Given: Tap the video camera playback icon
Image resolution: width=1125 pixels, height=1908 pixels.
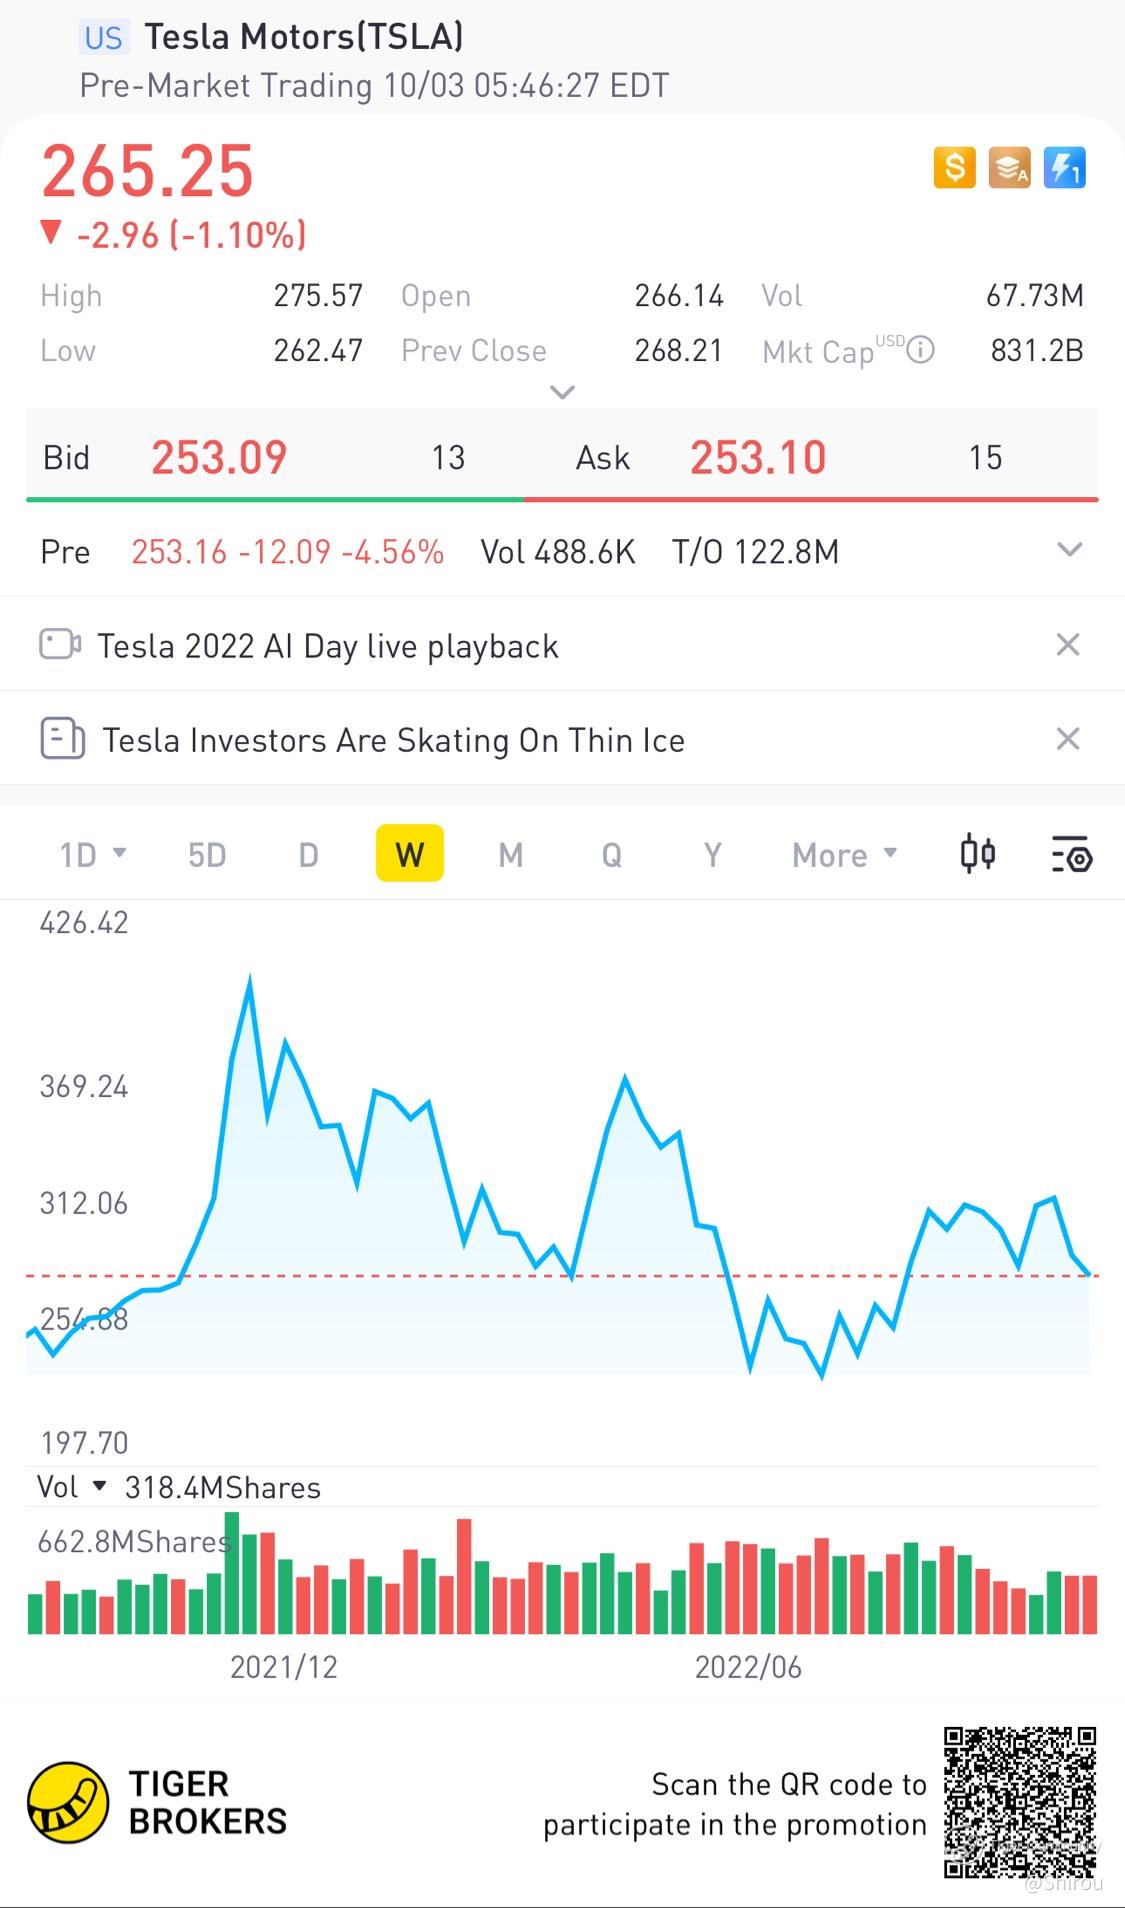Looking at the screenshot, I should [x=60, y=644].
